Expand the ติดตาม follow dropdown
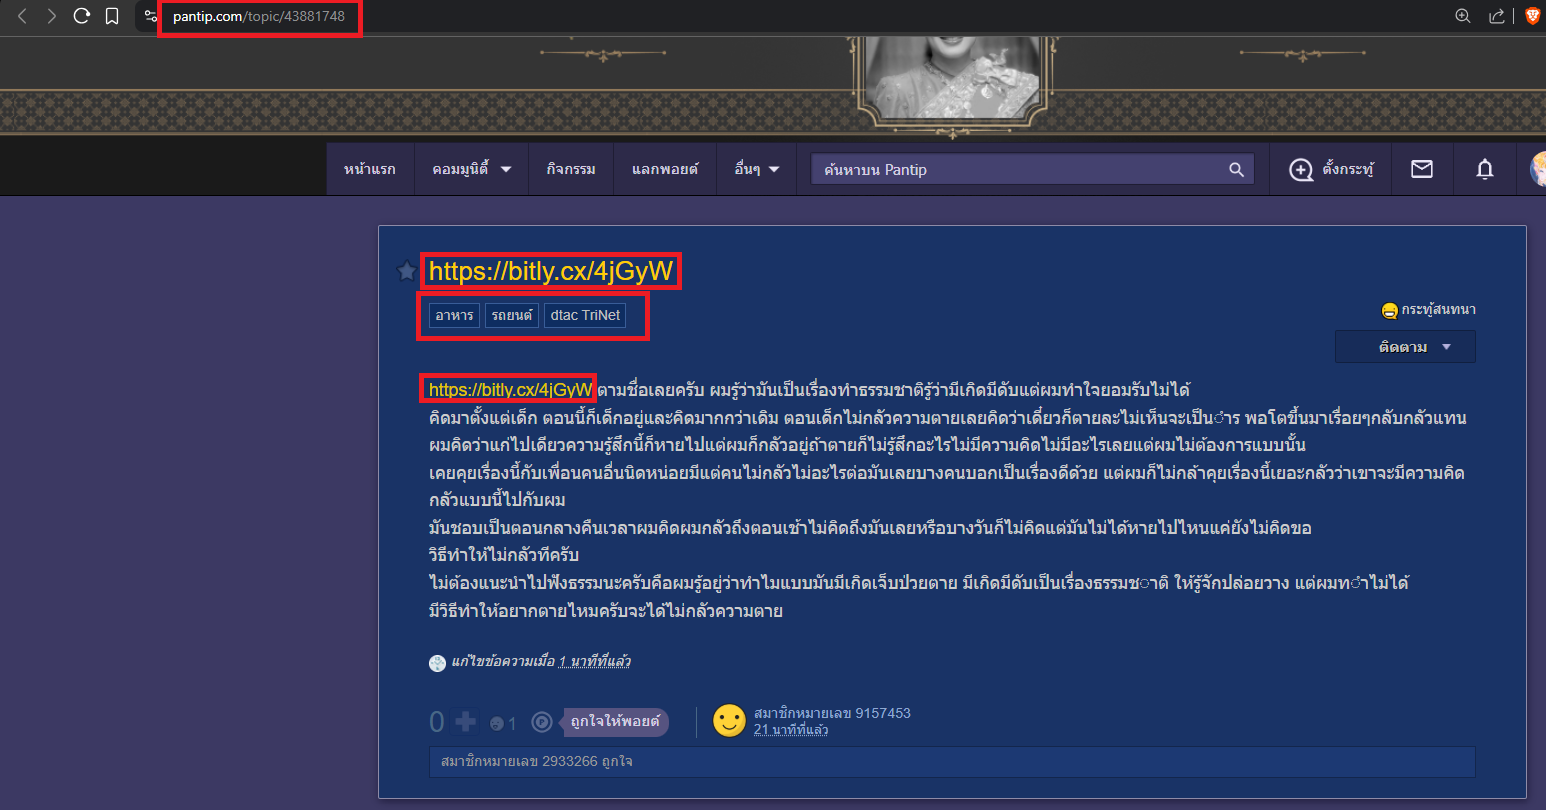The width and height of the screenshot is (1546, 810). 1405,347
